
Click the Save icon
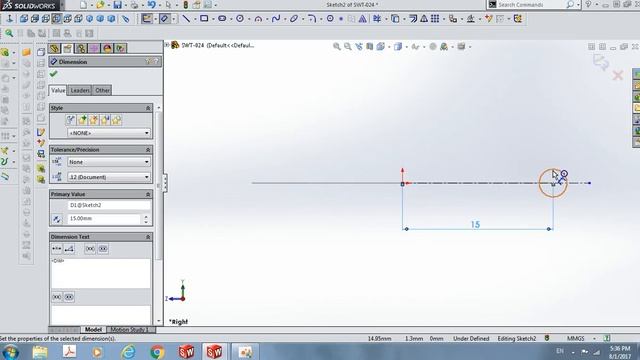click(x=117, y=5)
